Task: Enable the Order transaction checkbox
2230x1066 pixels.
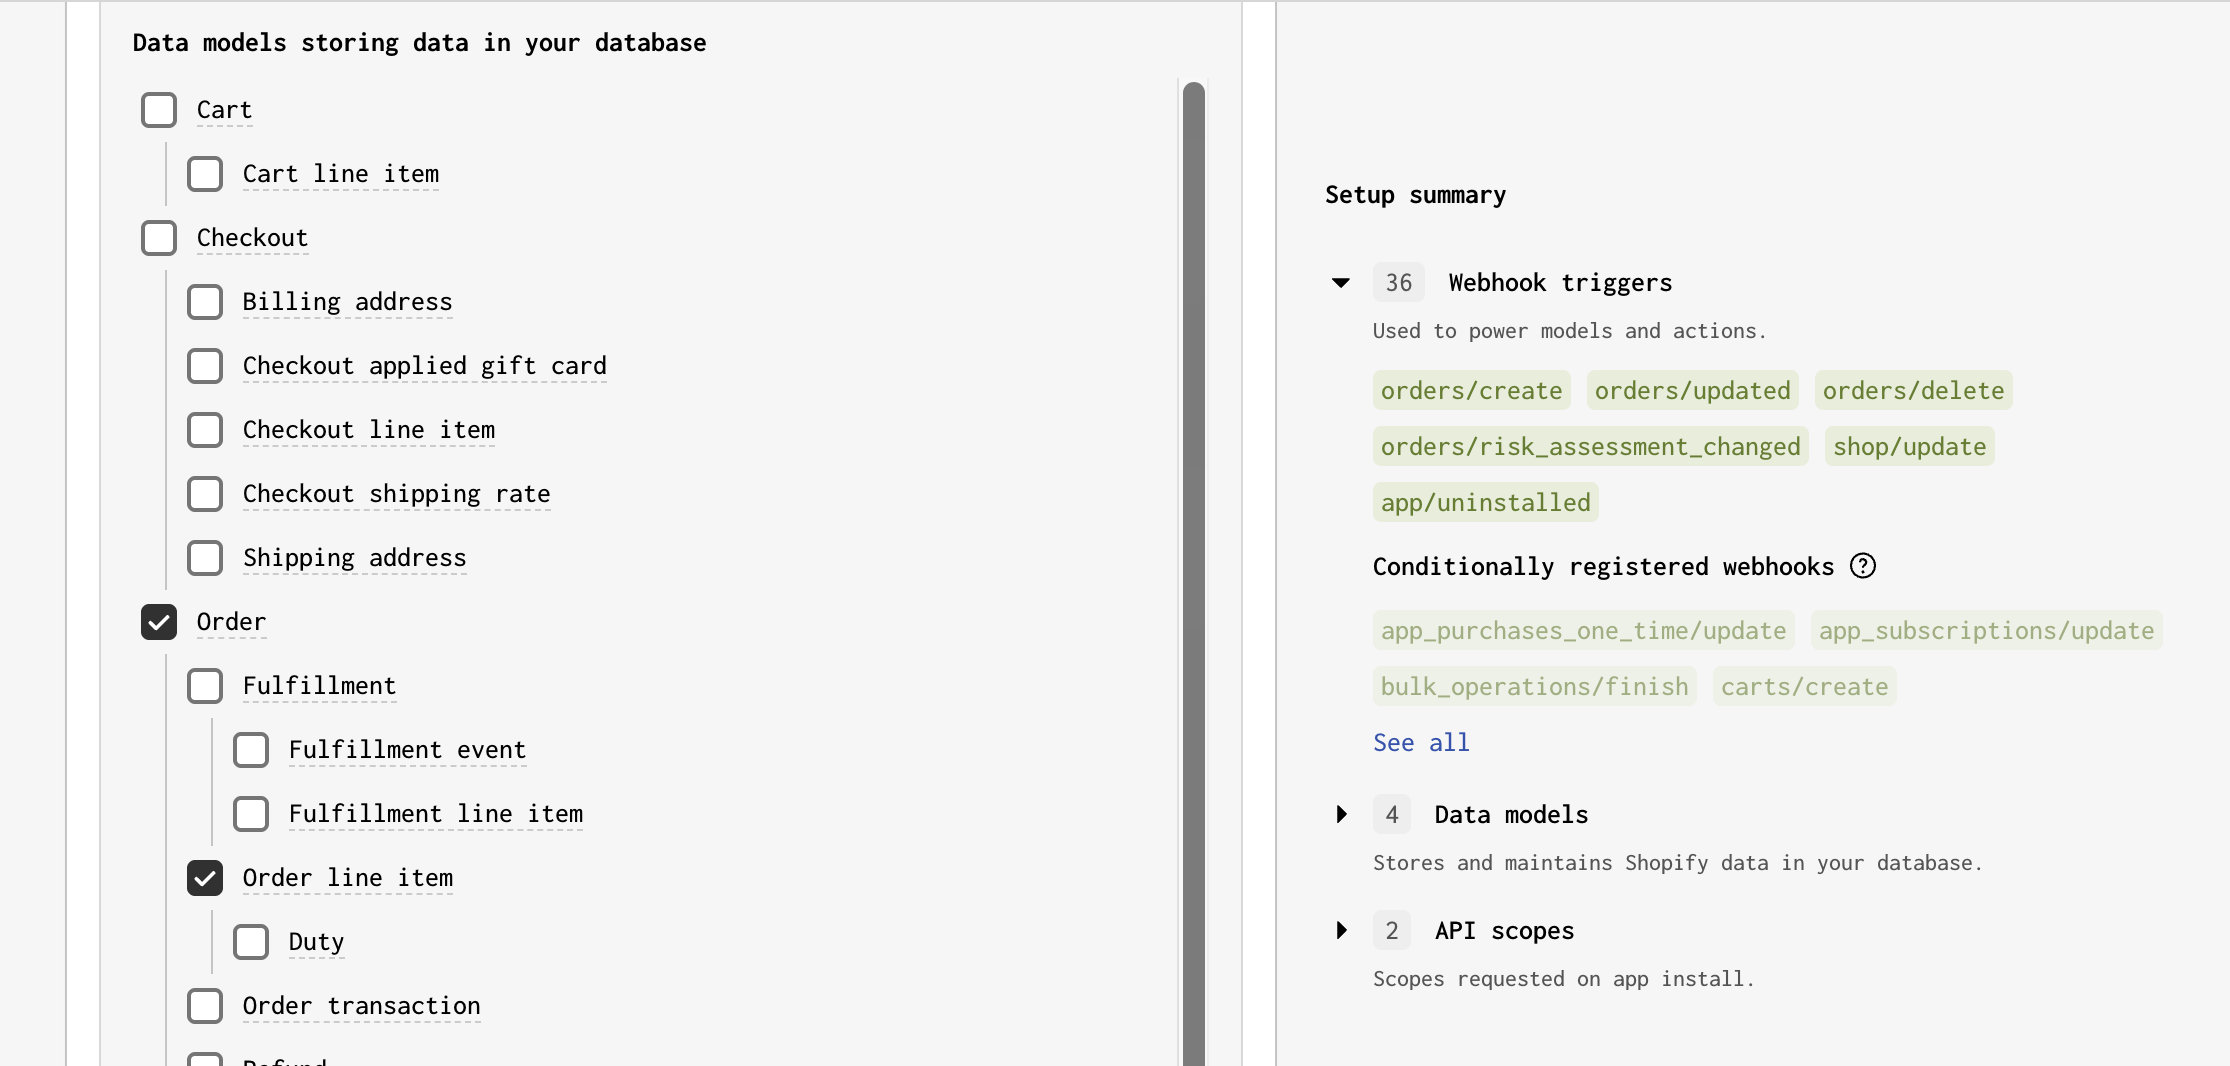Action: coord(205,1006)
